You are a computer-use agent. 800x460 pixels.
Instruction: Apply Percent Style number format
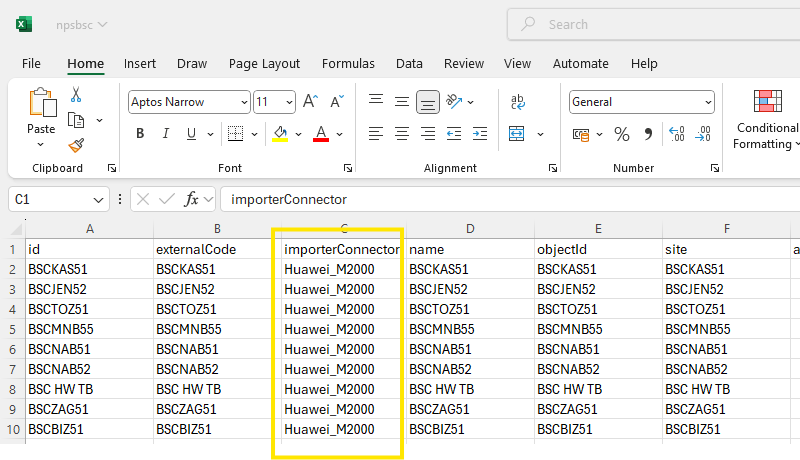pos(621,134)
